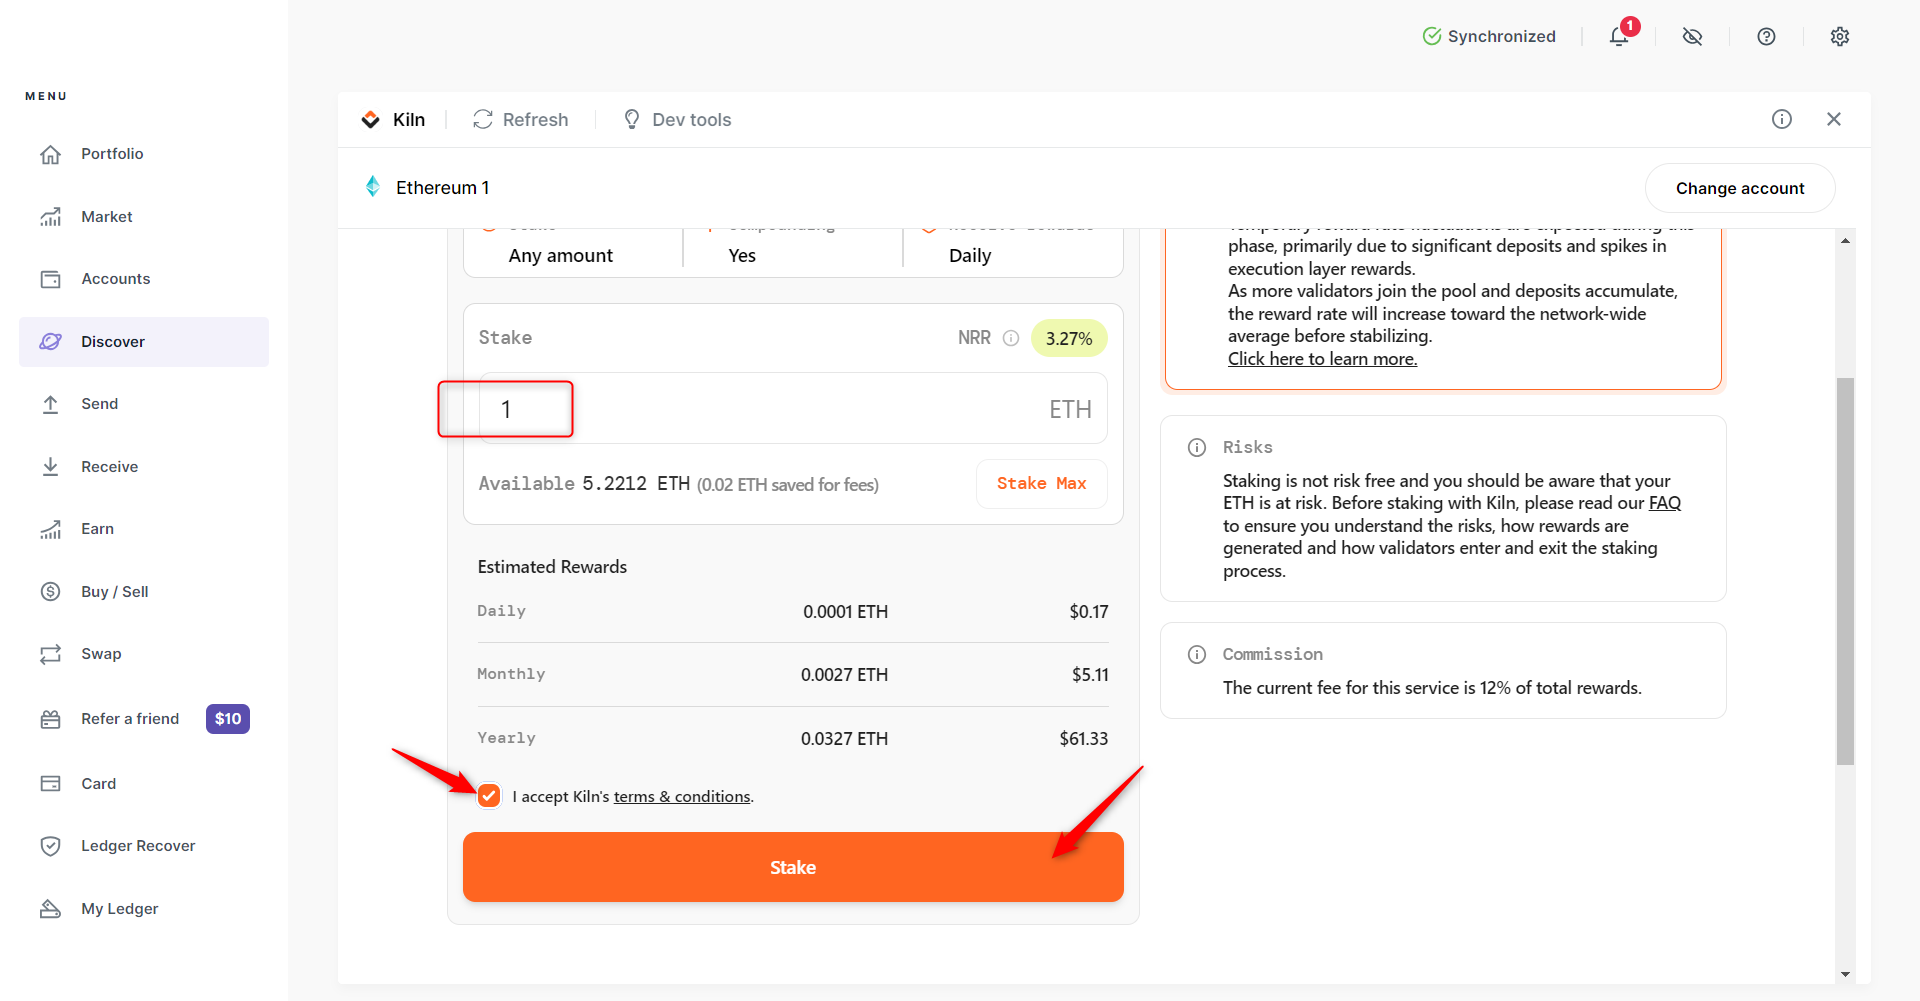Open the Click here to learn more link
The width and height of the screenshot is (1920, 1001).
coord(1322,359)
